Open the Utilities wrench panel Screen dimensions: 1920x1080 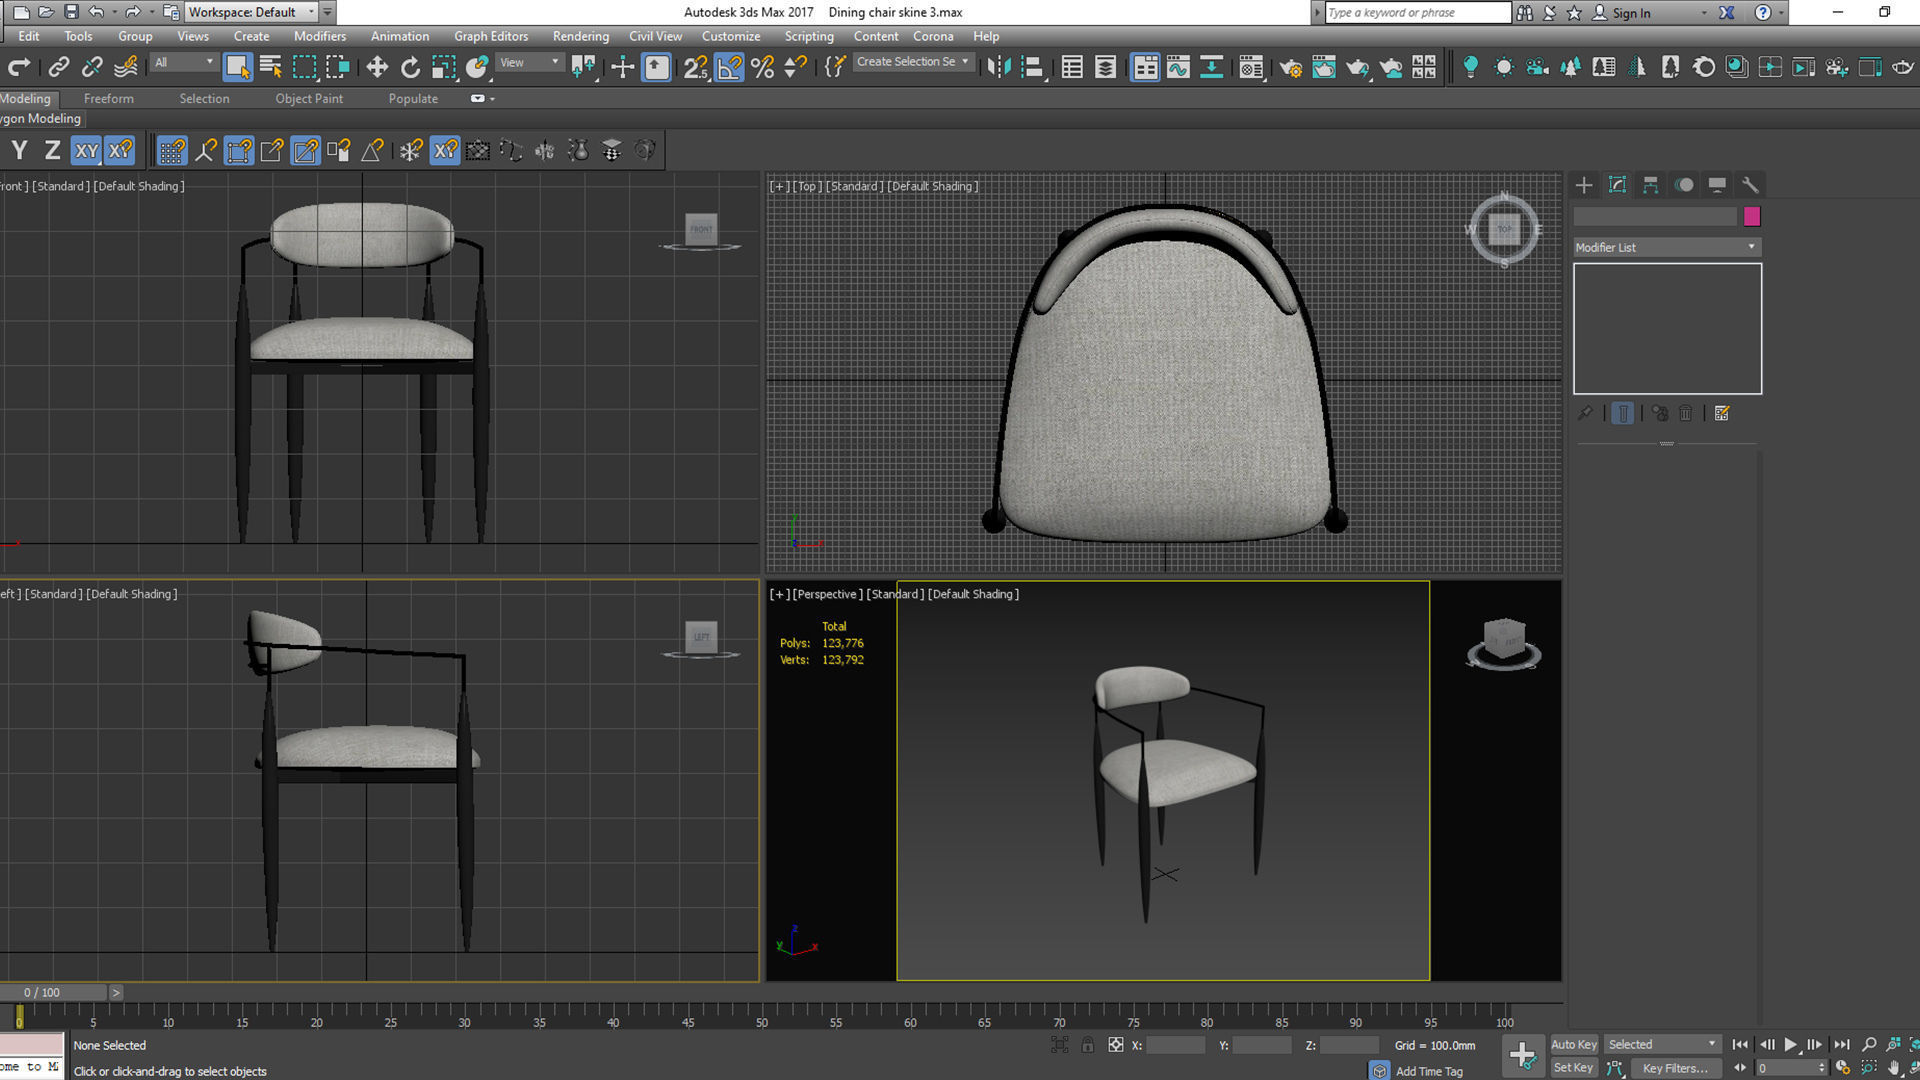point(1750,185)
